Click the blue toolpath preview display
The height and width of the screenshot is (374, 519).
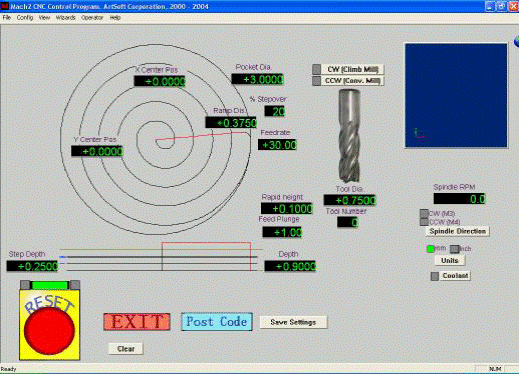pos(456,95)
